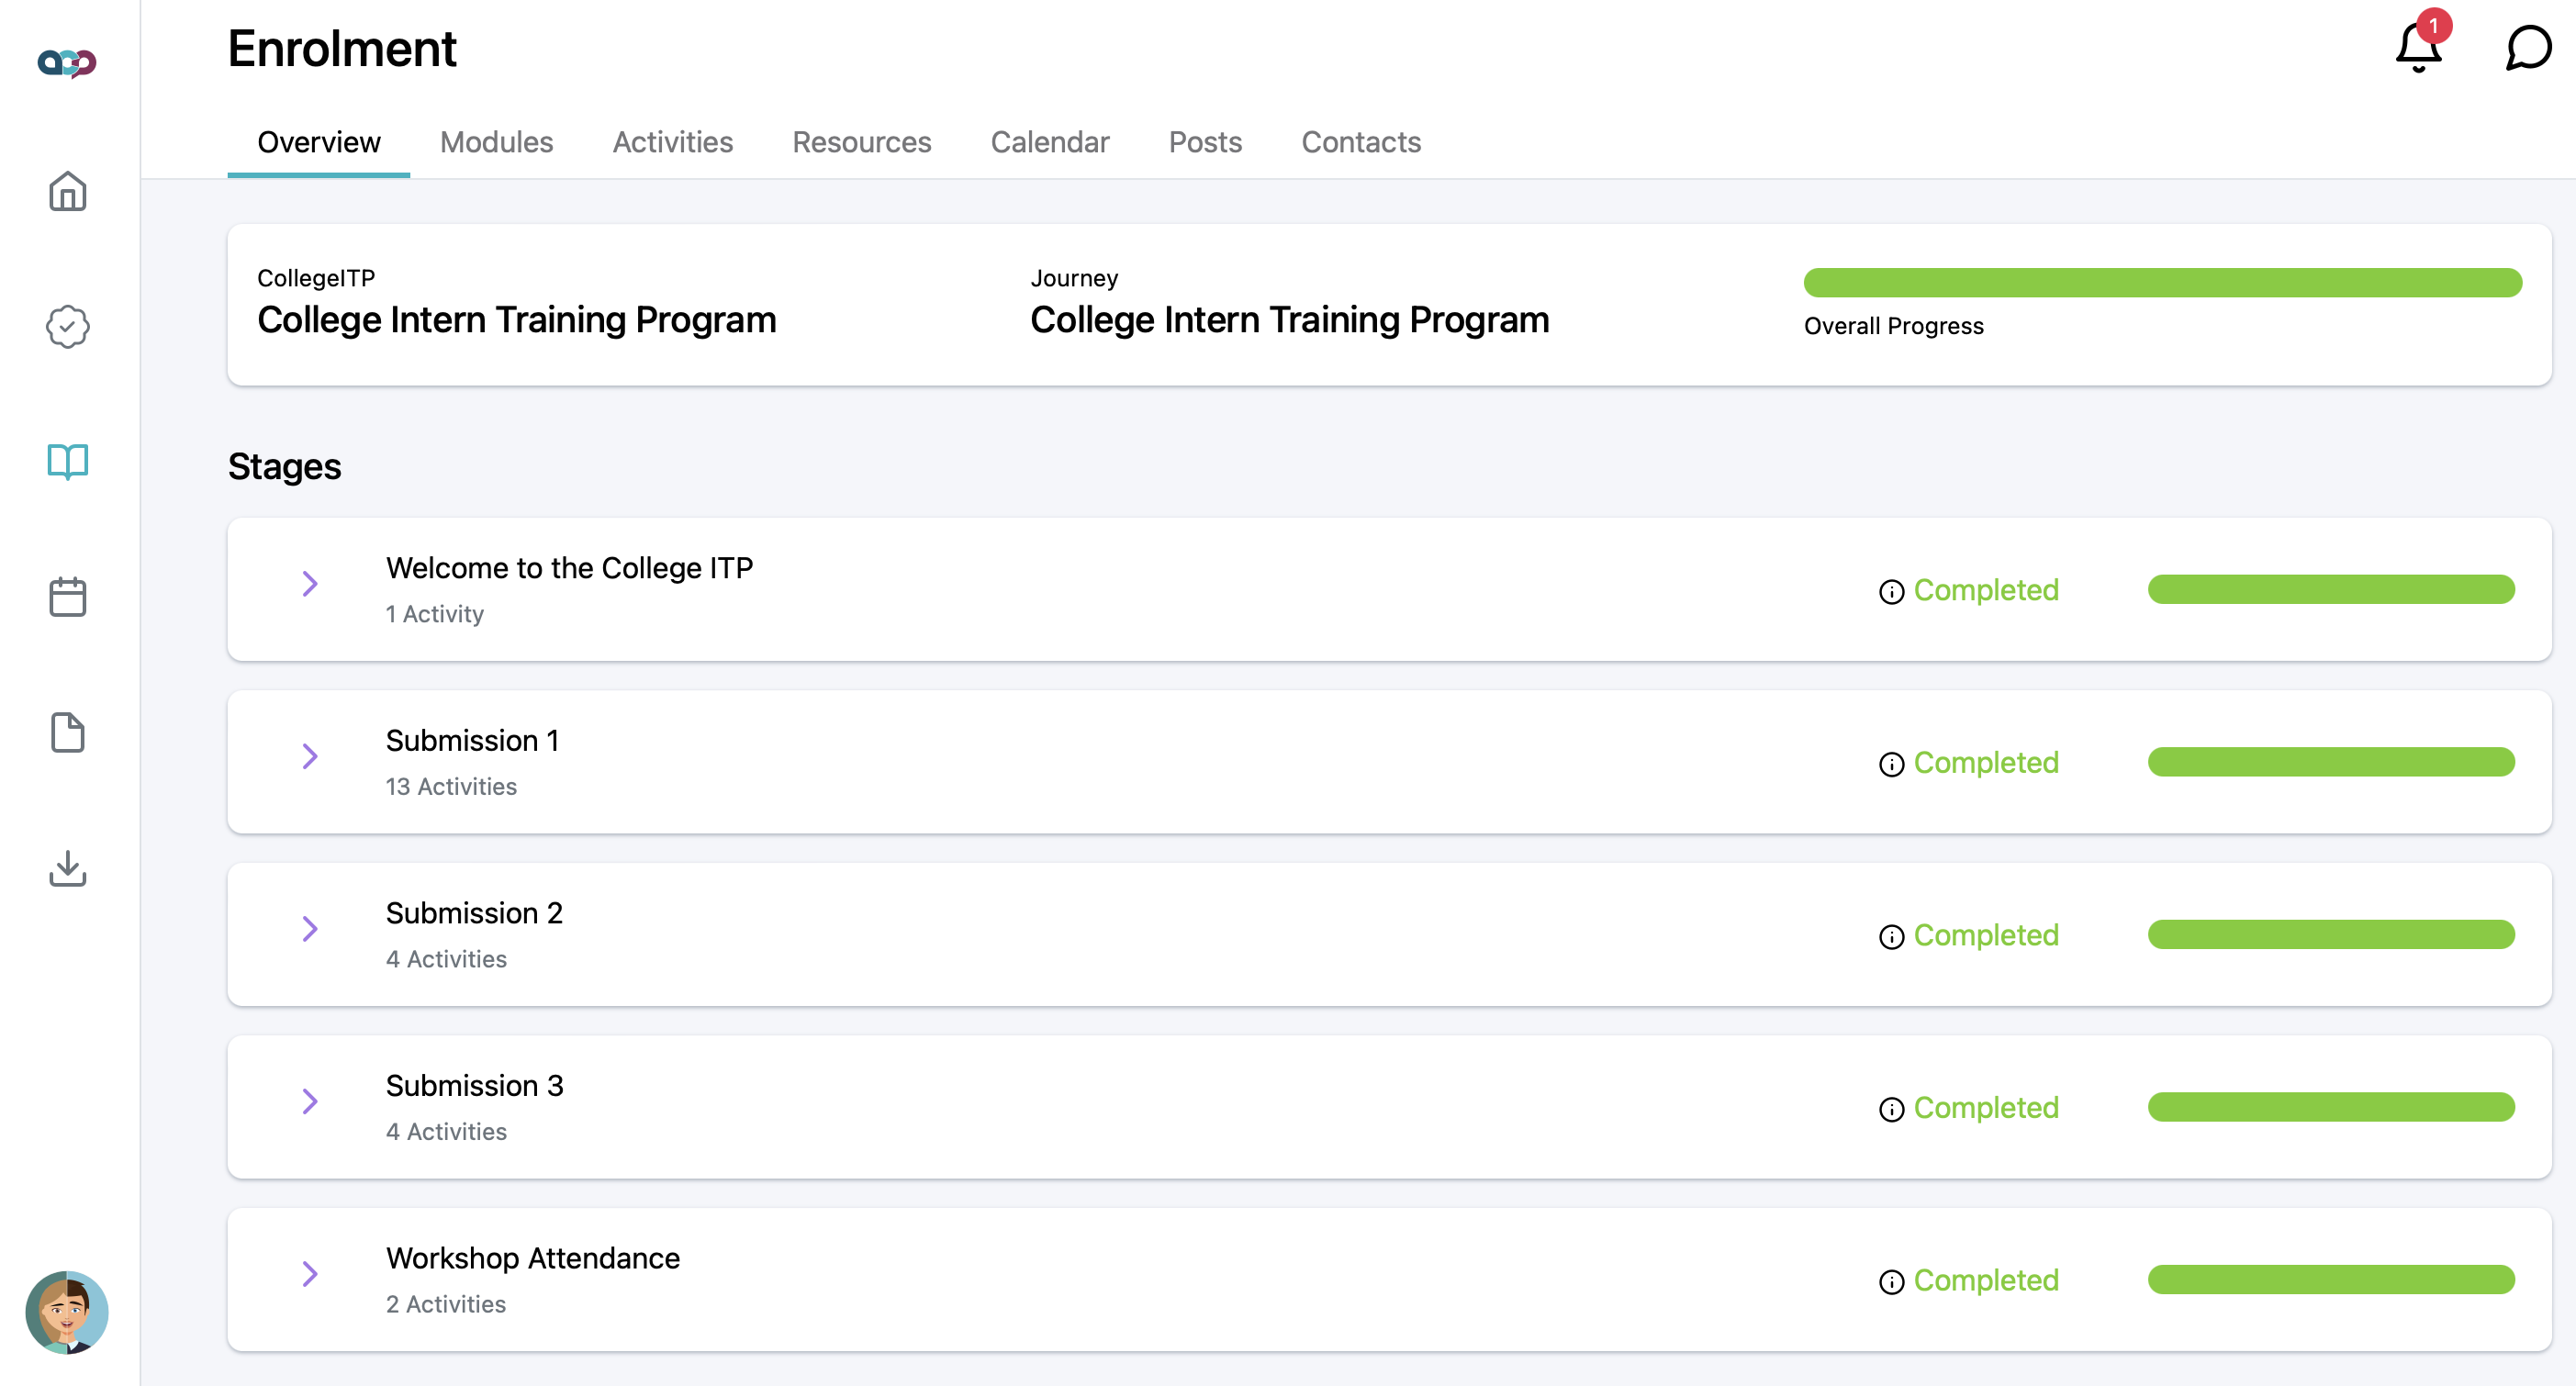Select the open book sidebar icon
Image resolution: width=2576 pixels, height=1386 pixels.
(x=67, y=461)
